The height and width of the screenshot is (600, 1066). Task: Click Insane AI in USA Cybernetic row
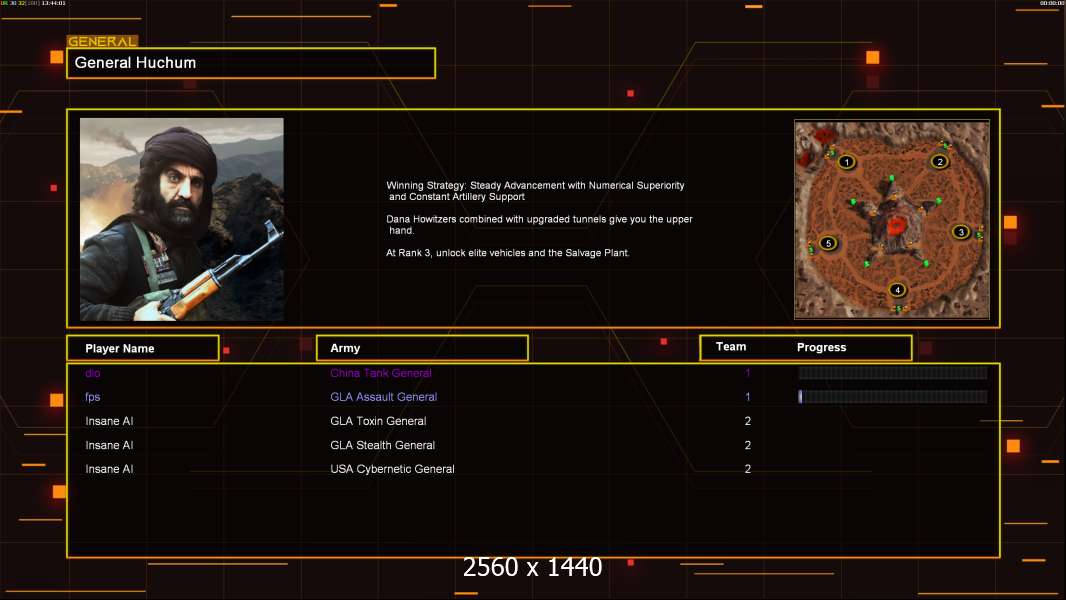(109, 469)
